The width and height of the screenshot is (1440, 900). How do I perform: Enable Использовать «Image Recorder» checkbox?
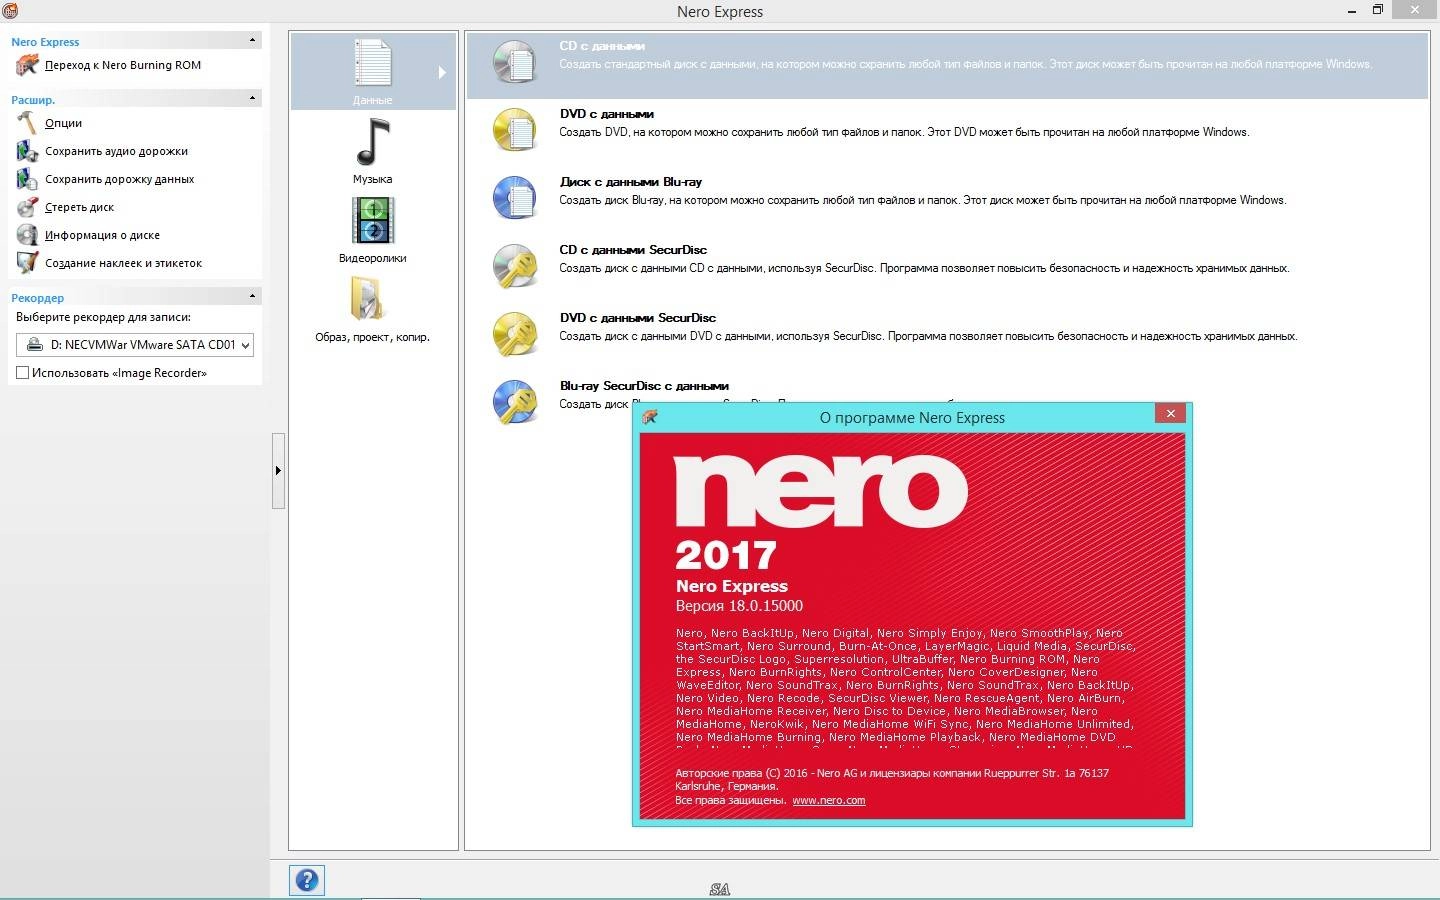[22, 373]
